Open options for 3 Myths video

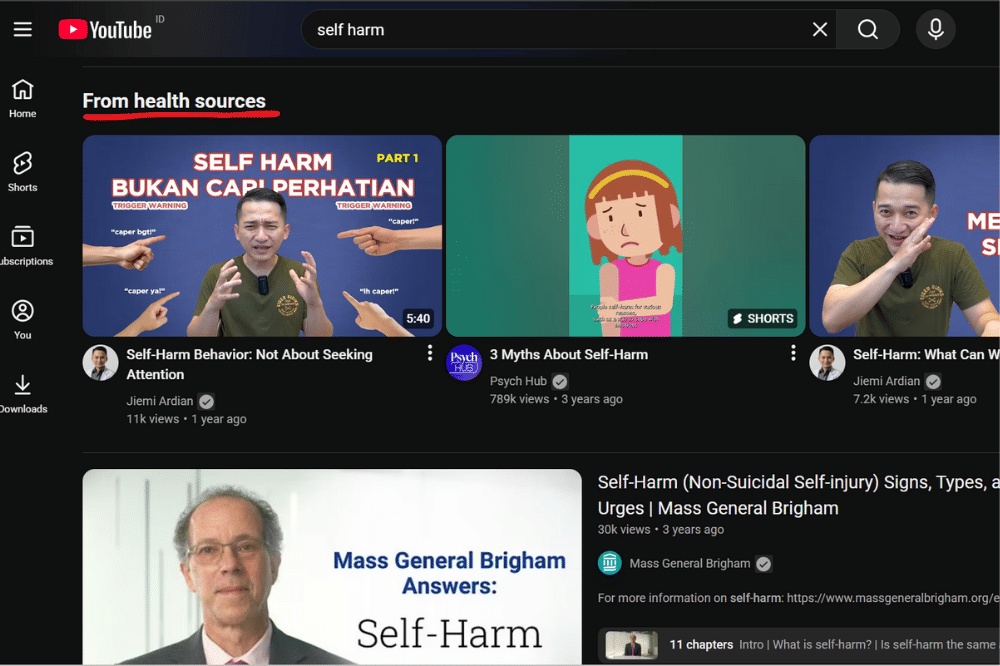793,353
